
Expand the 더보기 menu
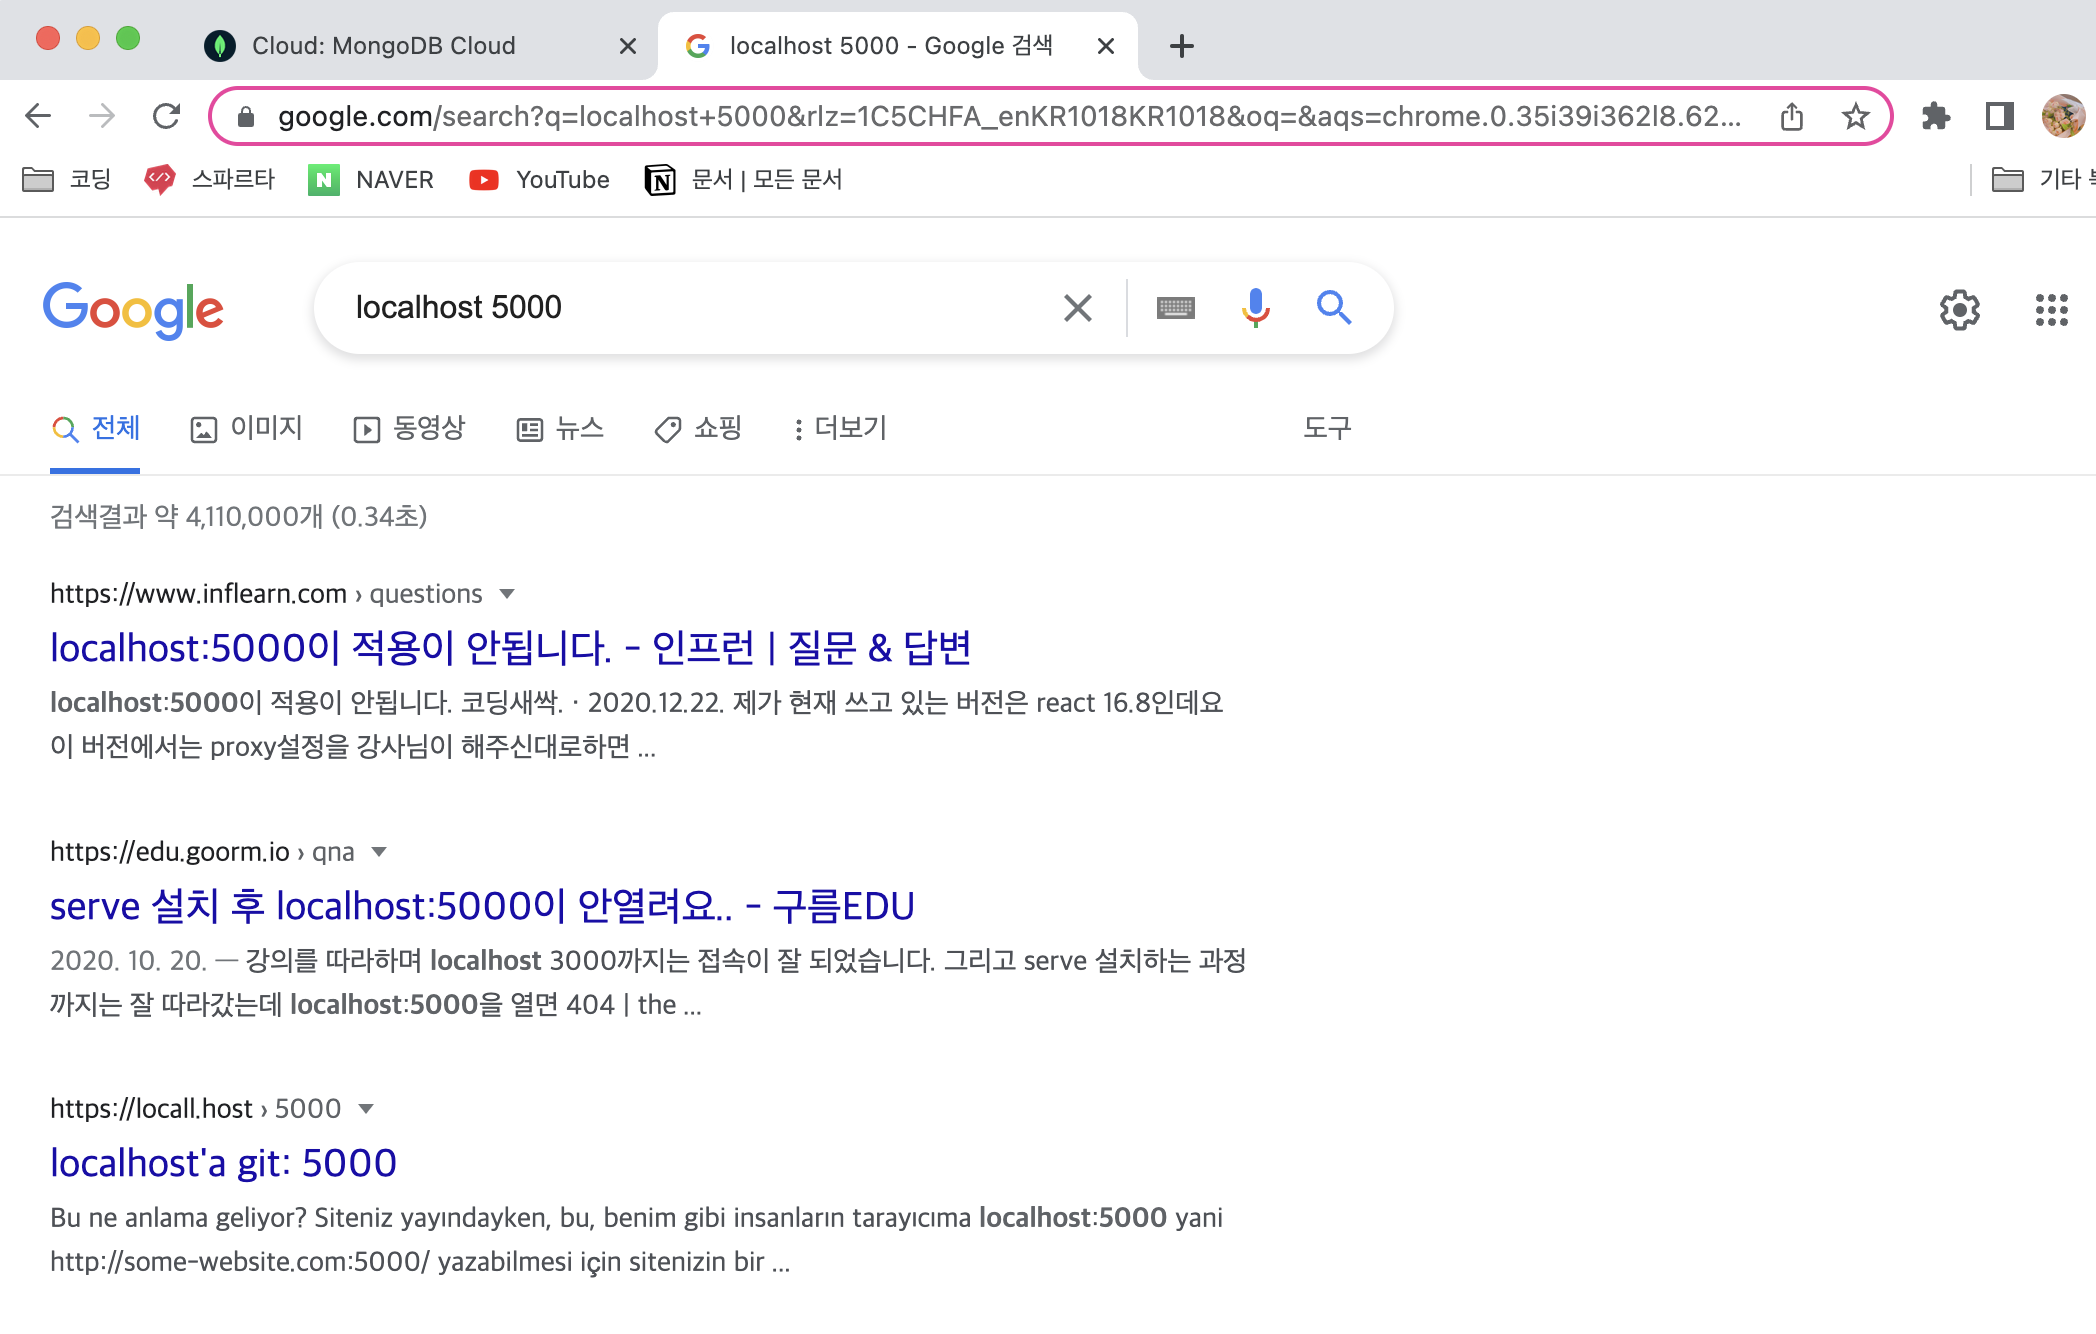840,429
